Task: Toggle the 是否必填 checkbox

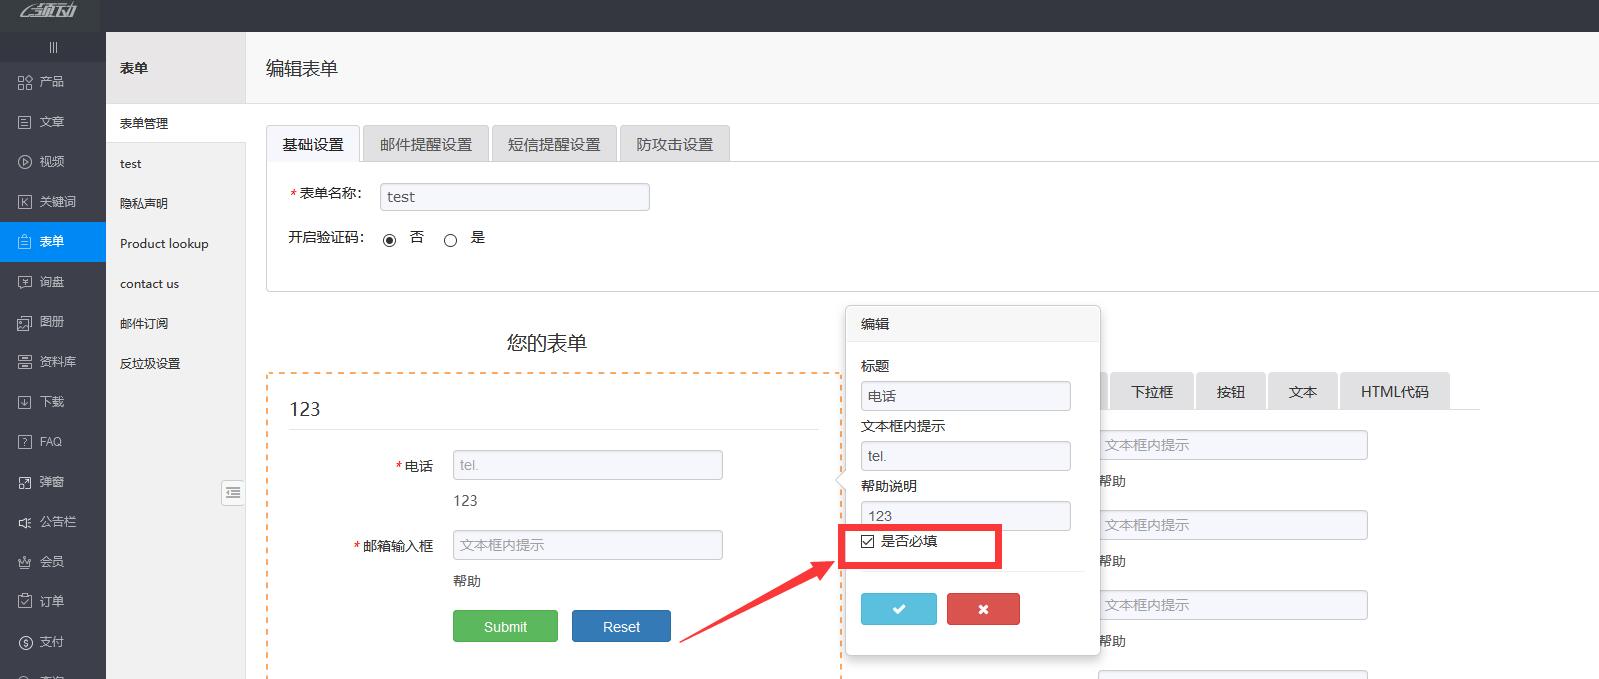Action: pyautogui.click(x=867, y=542)
